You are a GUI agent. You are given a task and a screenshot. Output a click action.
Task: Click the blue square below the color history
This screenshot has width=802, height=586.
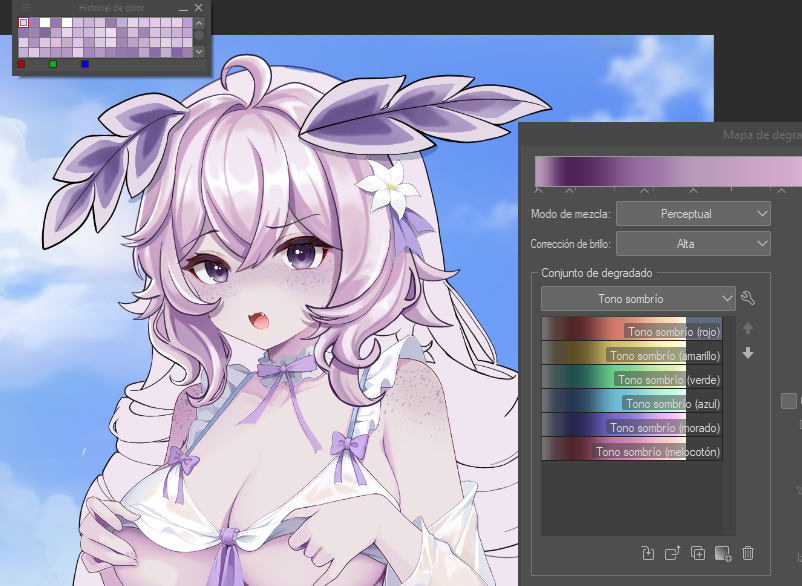click(85, 64)
